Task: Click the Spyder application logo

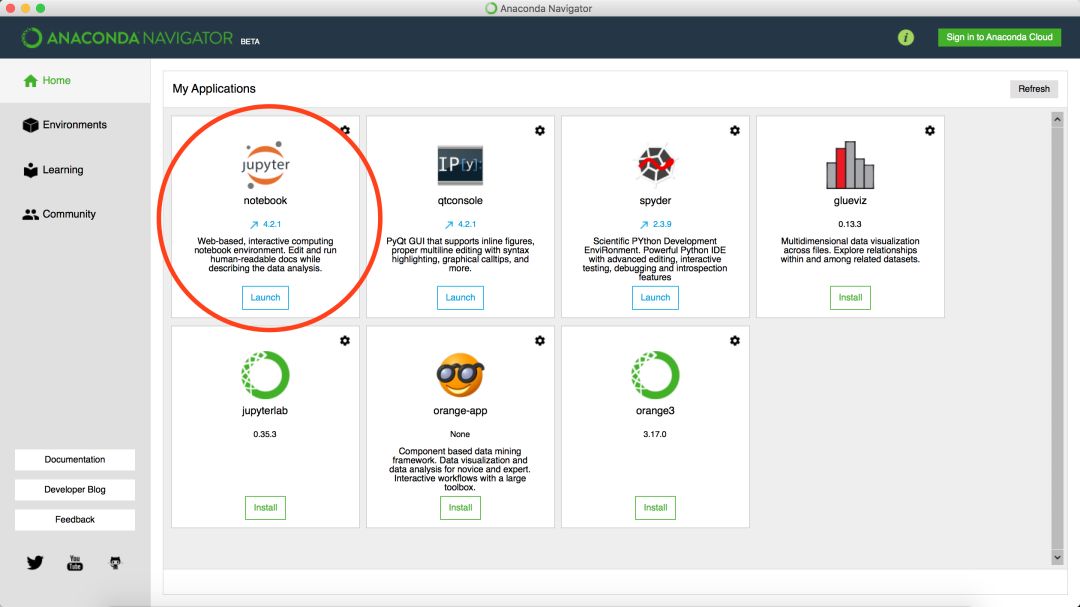Action: pos(655,164)
